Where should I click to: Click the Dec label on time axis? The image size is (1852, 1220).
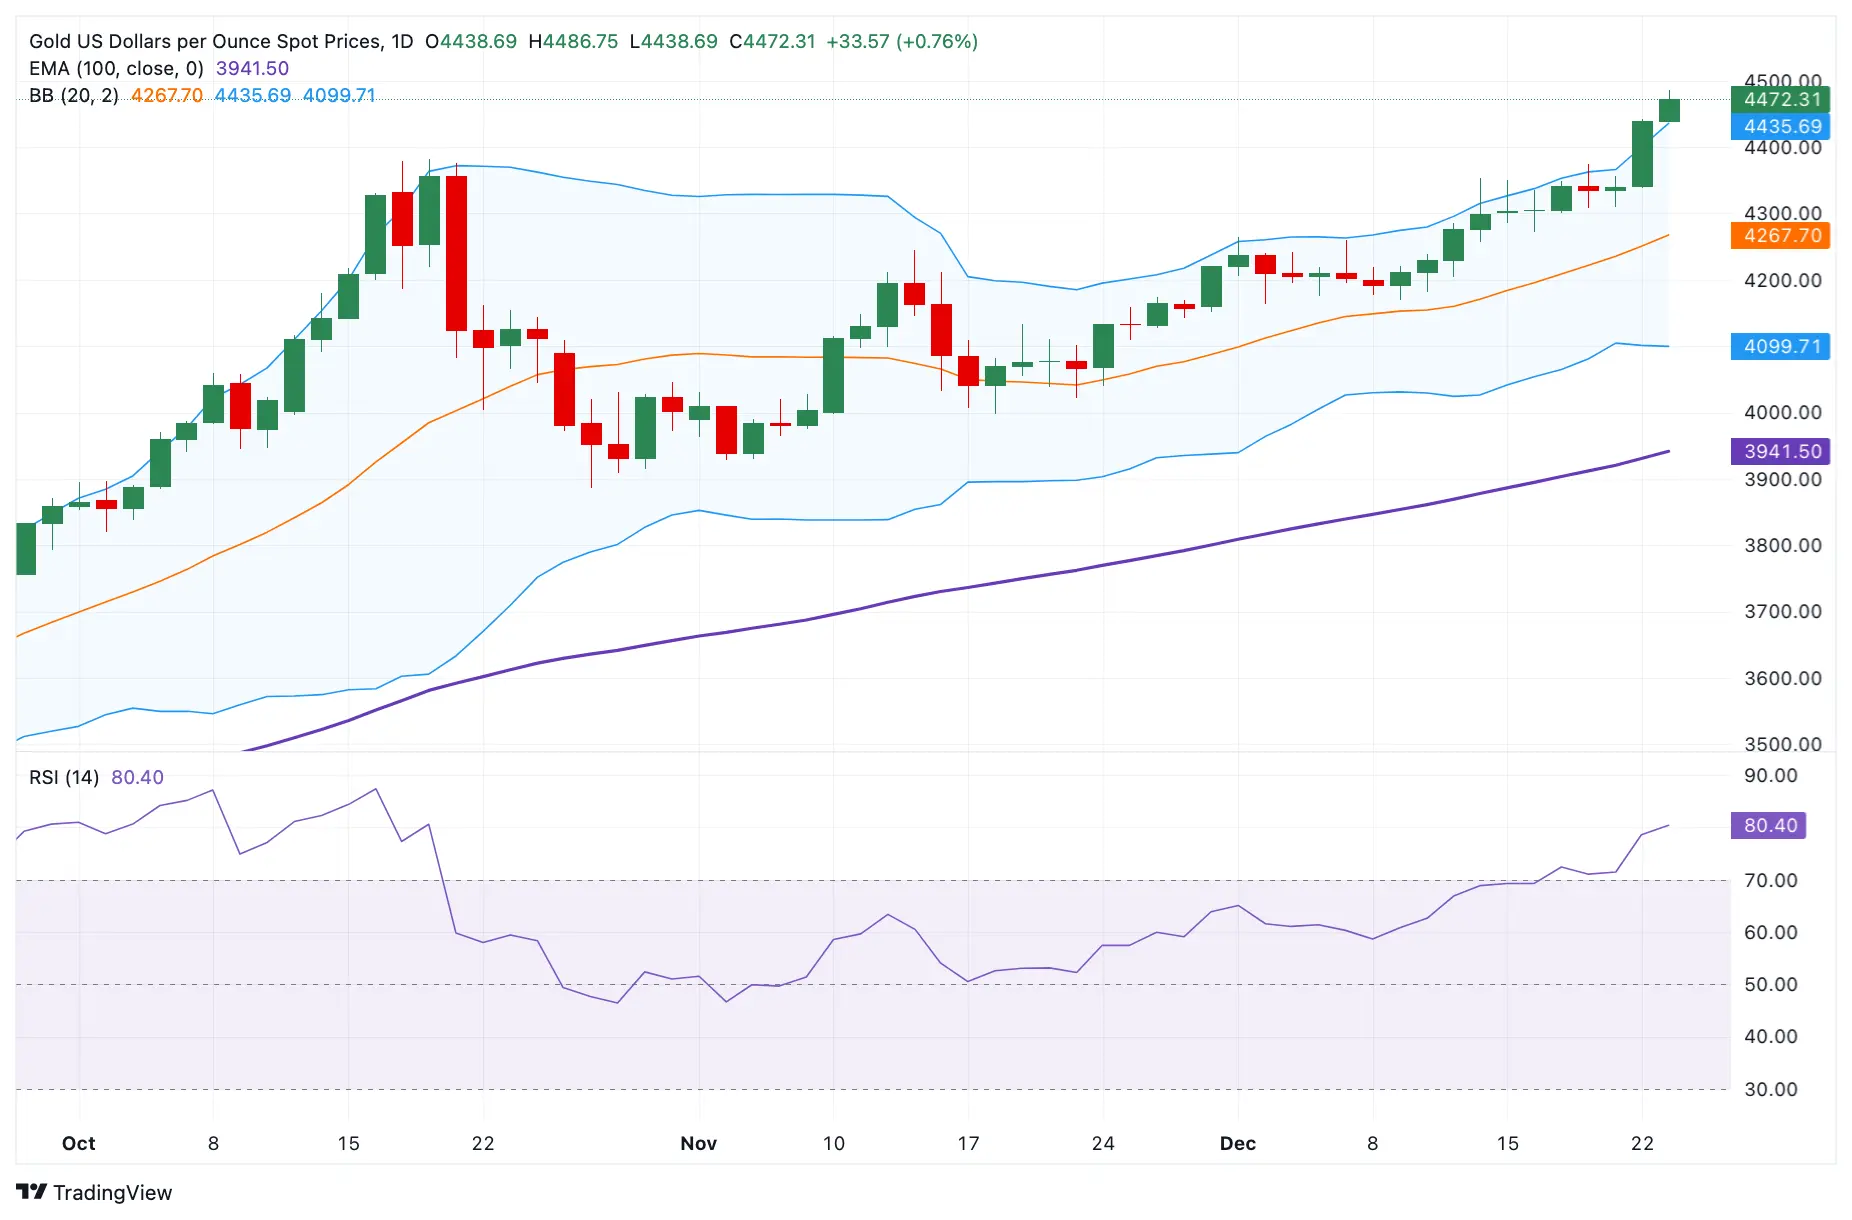[1237, 1143]
